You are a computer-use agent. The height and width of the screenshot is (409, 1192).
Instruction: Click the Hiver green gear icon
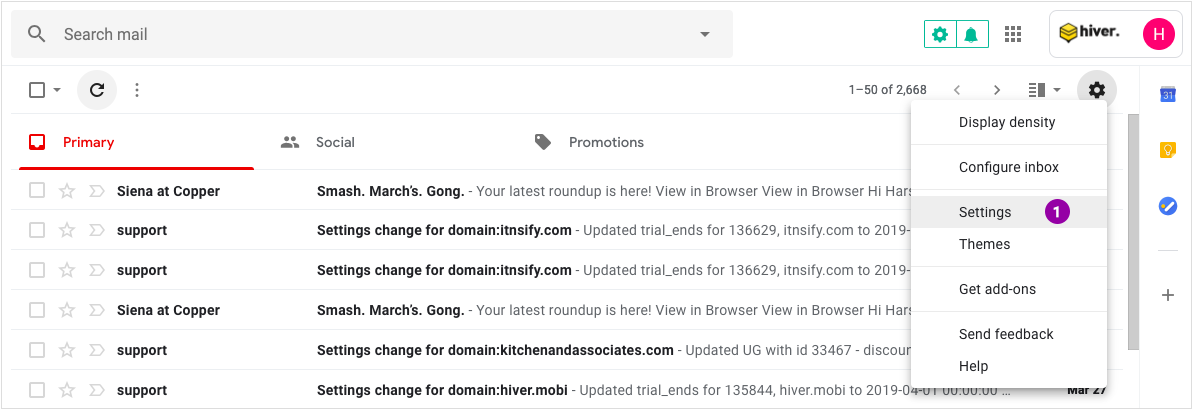click(940, 34)
